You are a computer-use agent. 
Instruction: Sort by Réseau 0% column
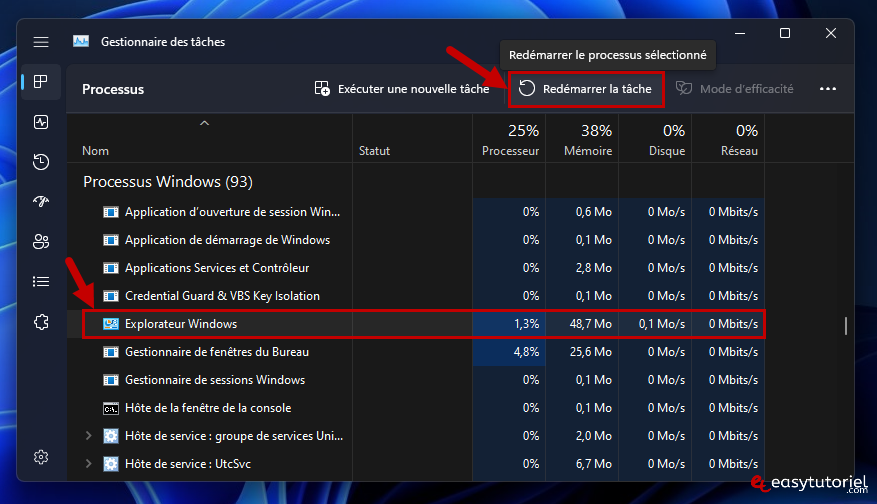pyautogui.click(x=728, y=140)
